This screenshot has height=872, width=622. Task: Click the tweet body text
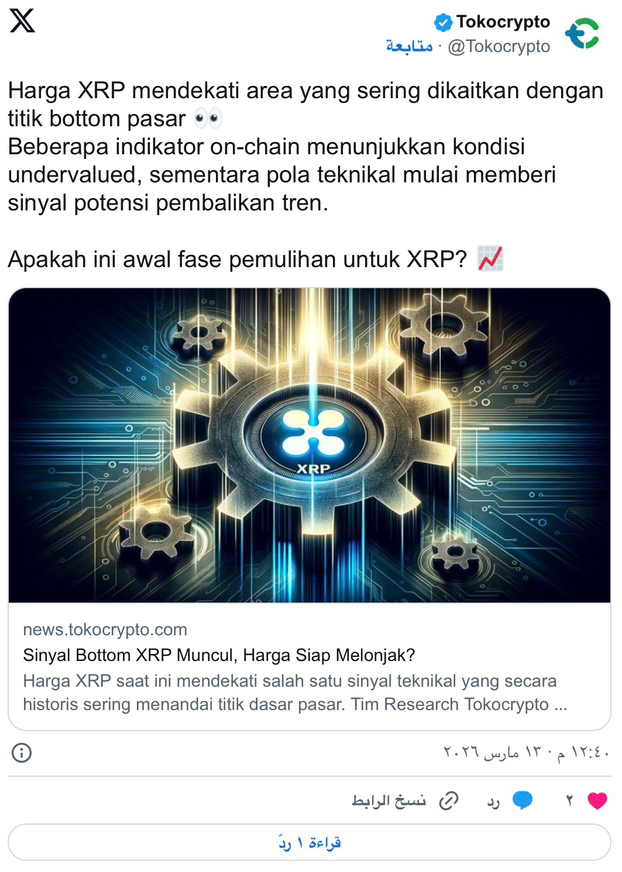306,175
